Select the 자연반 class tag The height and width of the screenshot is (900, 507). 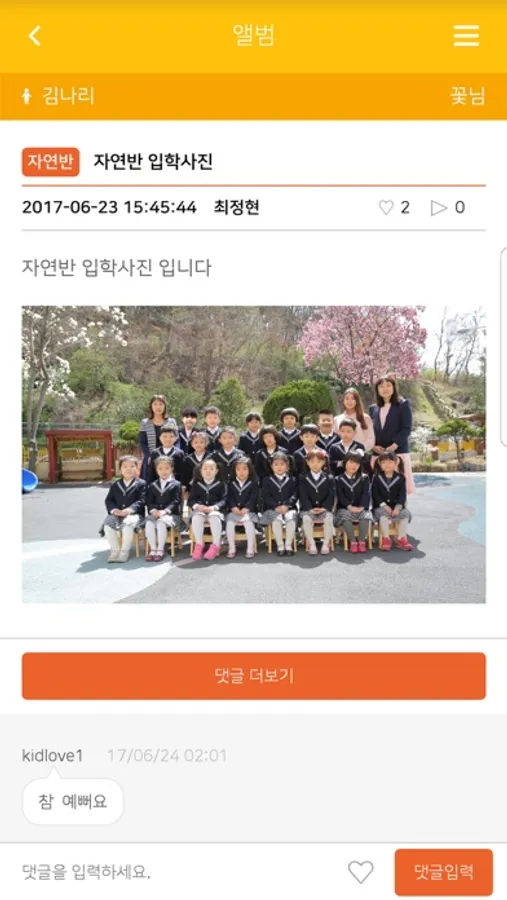pos(51,162)
